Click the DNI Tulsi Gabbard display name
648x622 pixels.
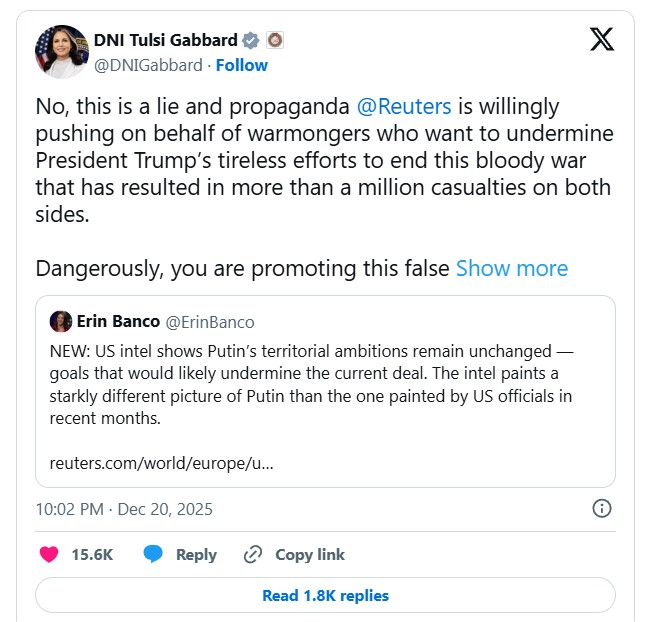coord(166,41)
